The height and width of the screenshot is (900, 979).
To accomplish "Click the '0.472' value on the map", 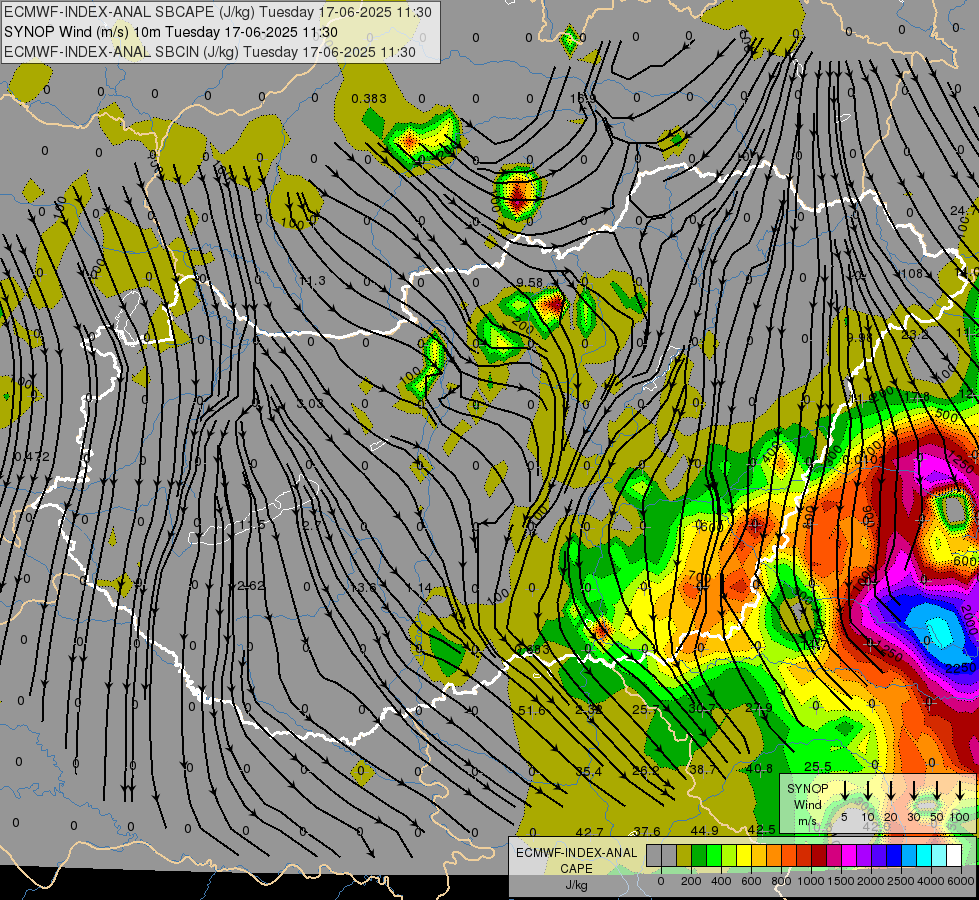I will pos(32,457).
